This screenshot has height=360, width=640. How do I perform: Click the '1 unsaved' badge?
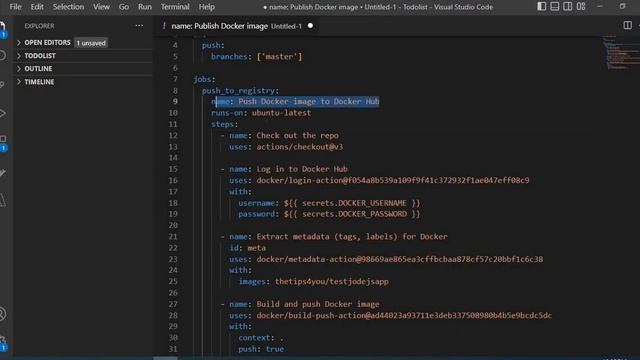[x=91, y=43]
